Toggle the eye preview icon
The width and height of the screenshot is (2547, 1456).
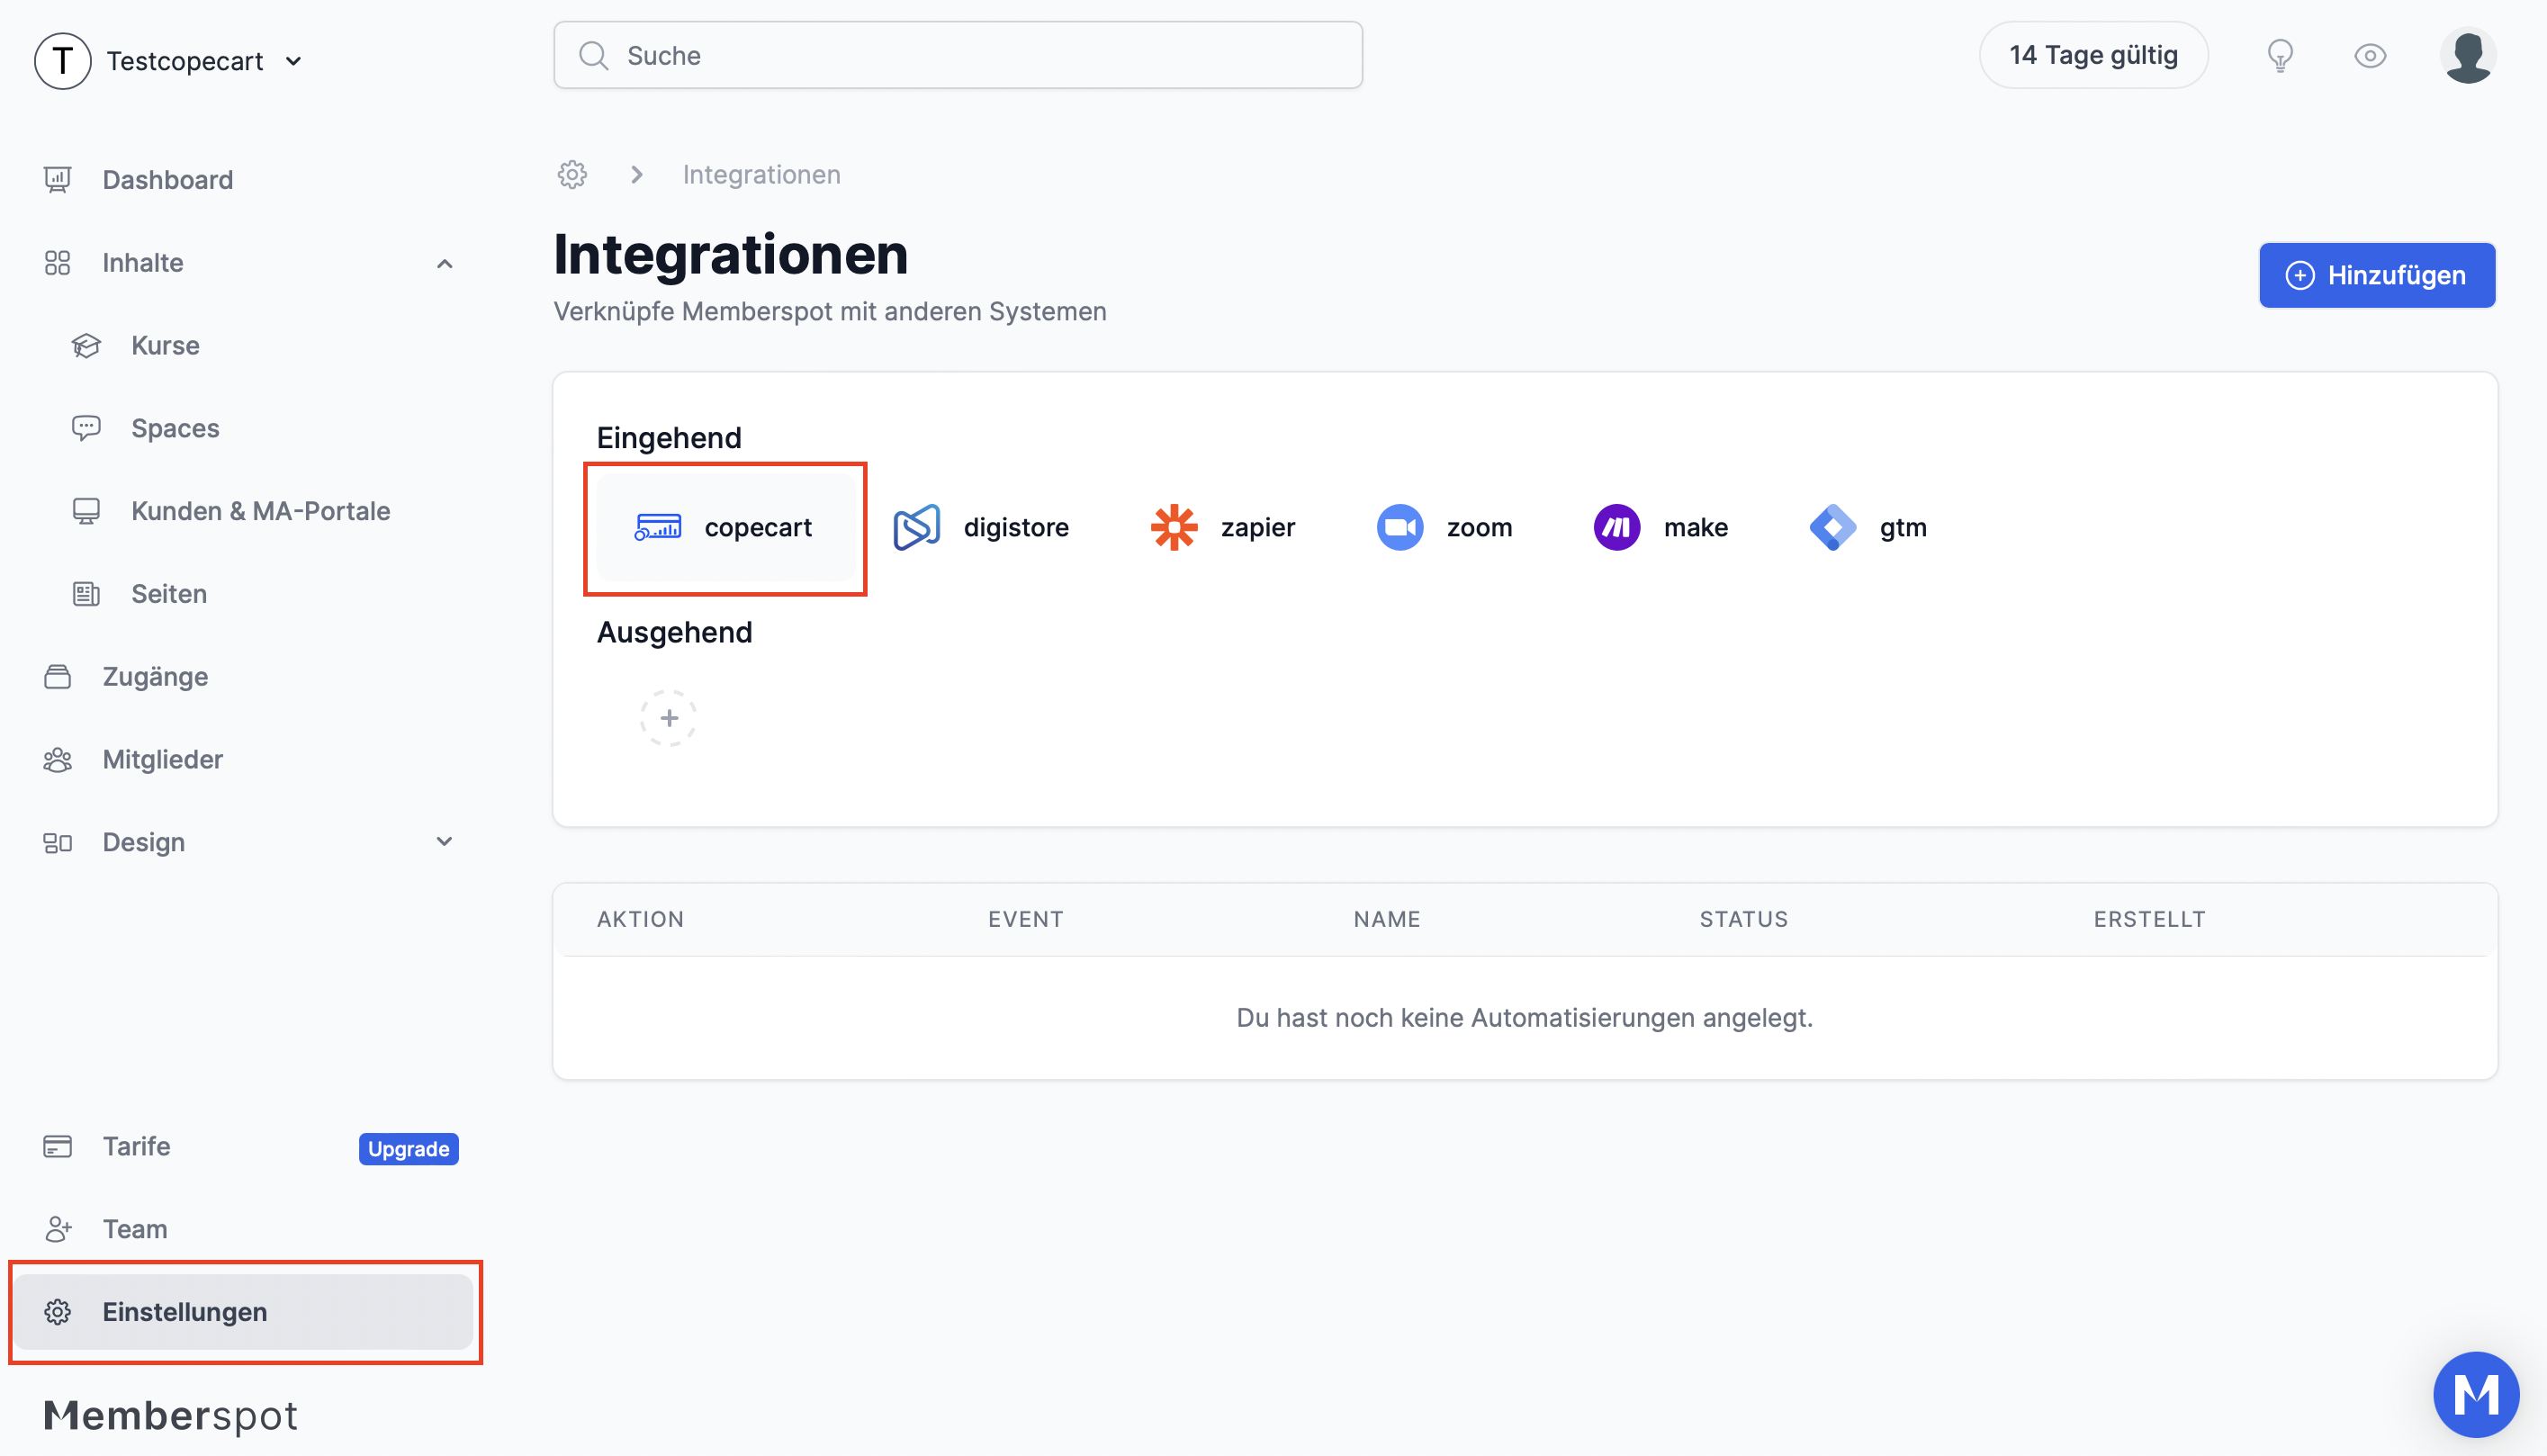[x=2370, y=55]
